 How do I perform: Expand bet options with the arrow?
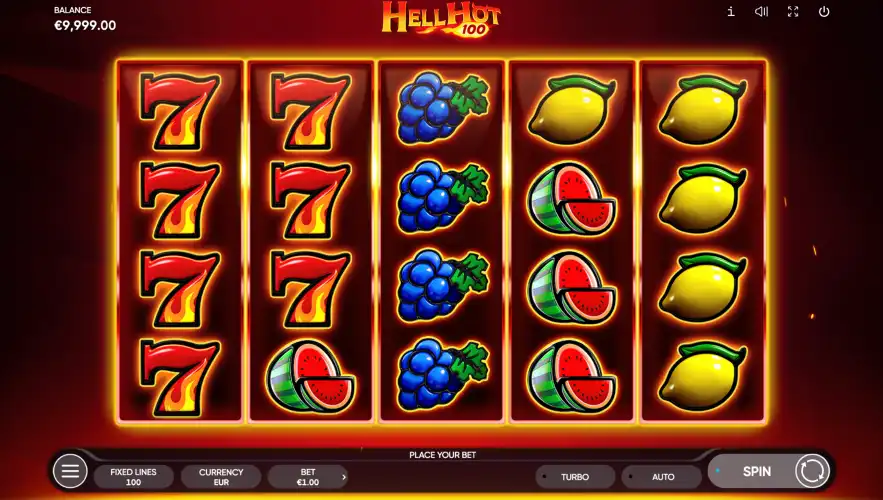click(344, 477)
